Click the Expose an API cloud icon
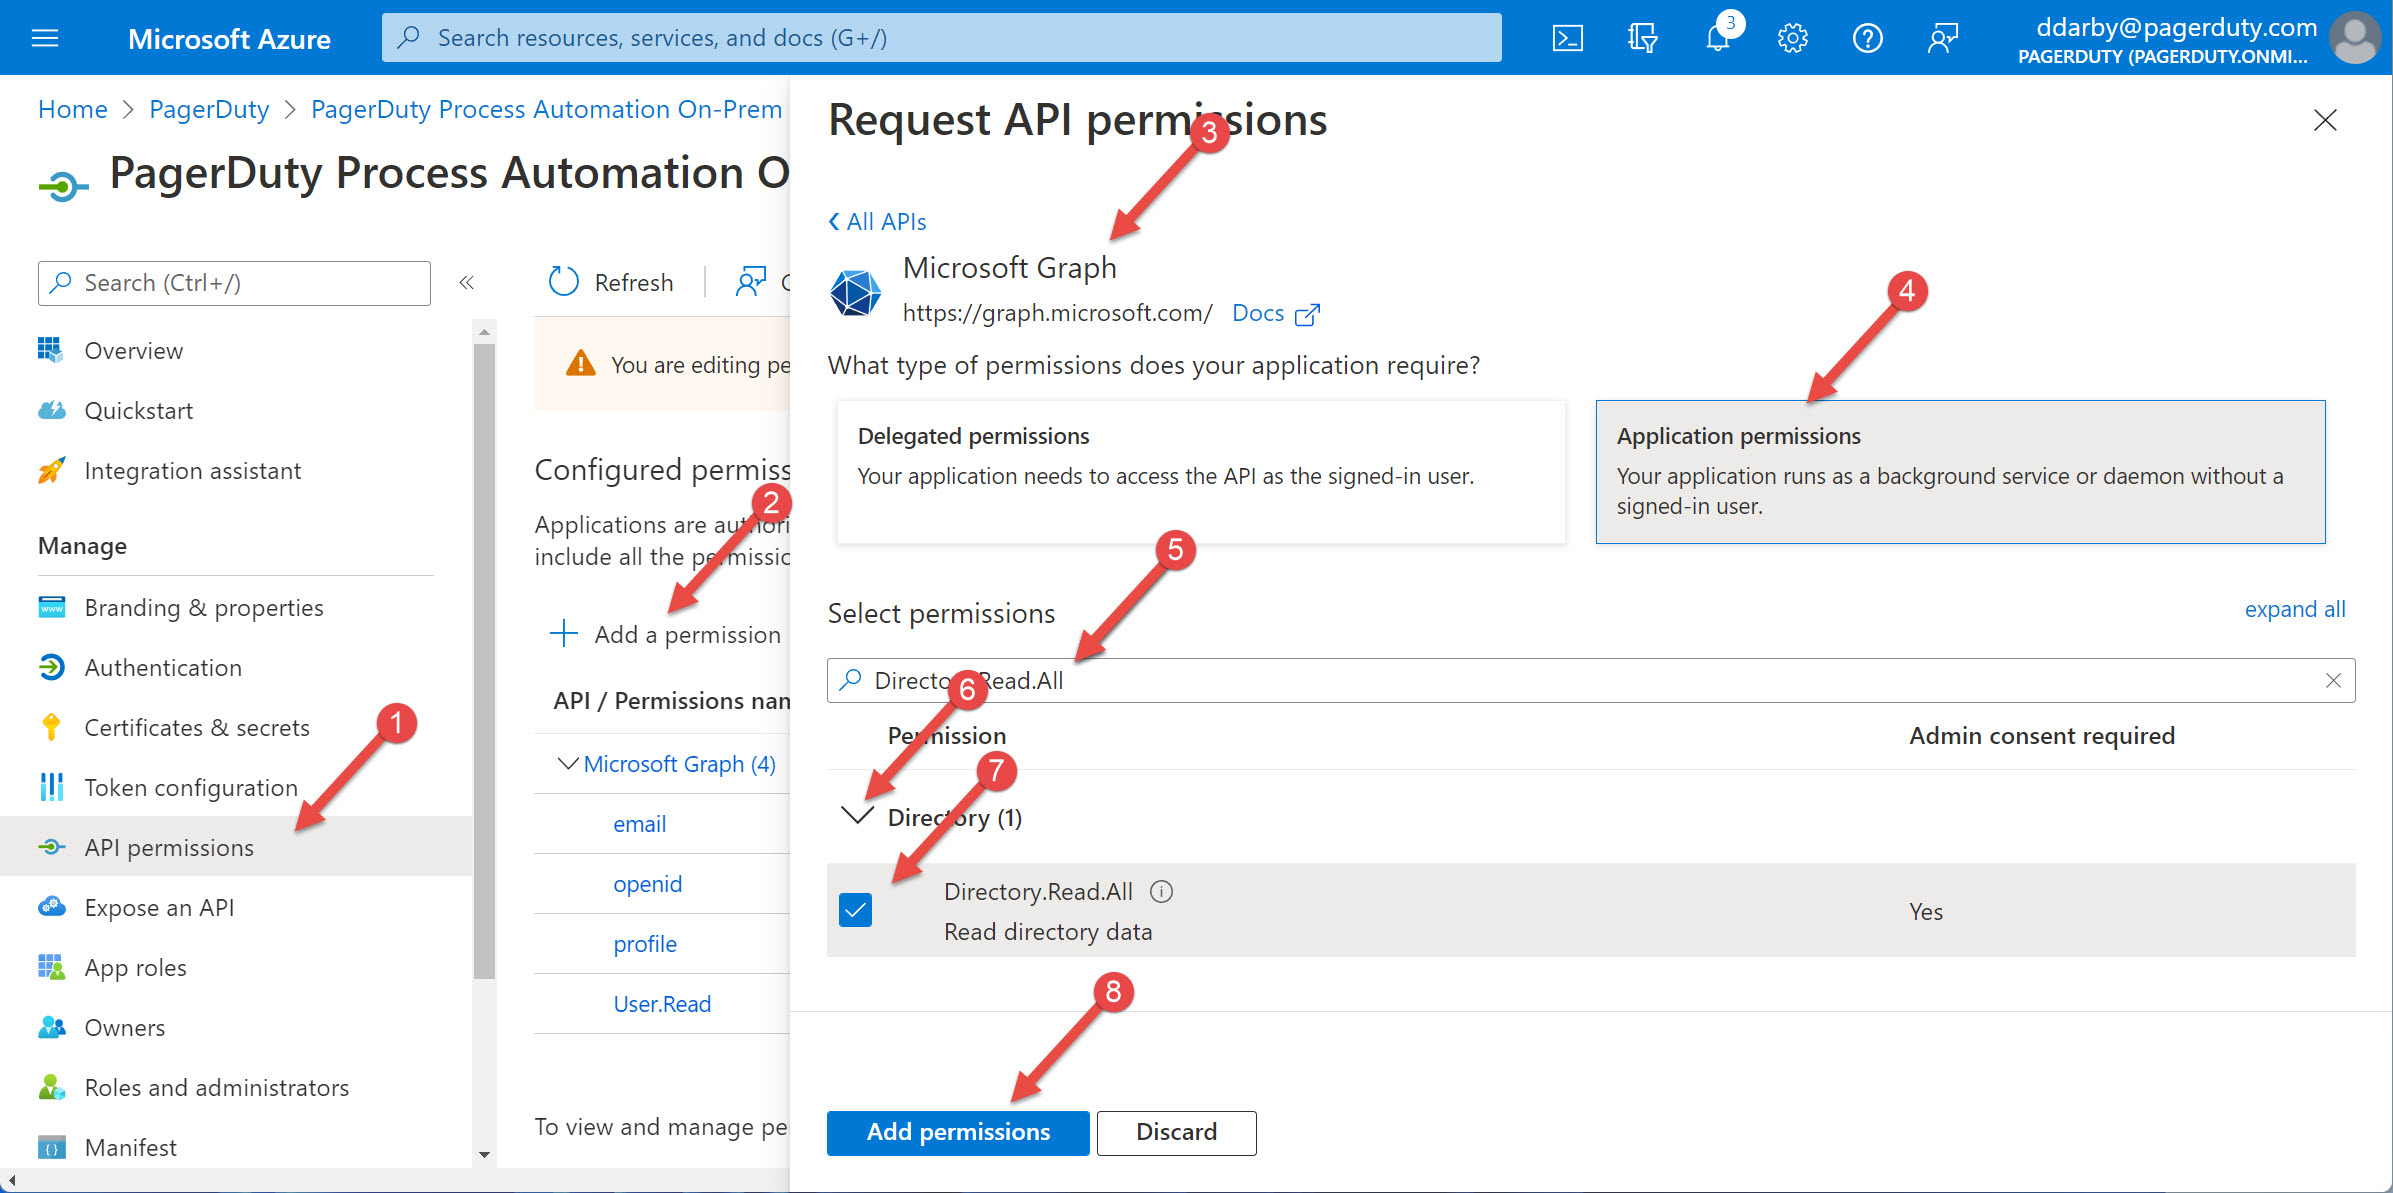2393x1193 pixels. [x=51, y=907]
